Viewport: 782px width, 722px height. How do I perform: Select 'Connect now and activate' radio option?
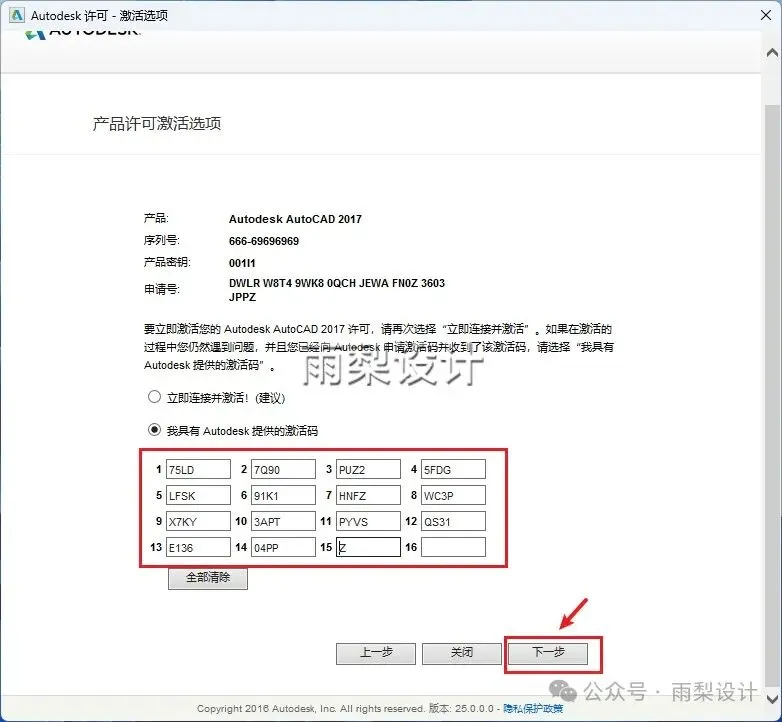[x=154, y=397]
